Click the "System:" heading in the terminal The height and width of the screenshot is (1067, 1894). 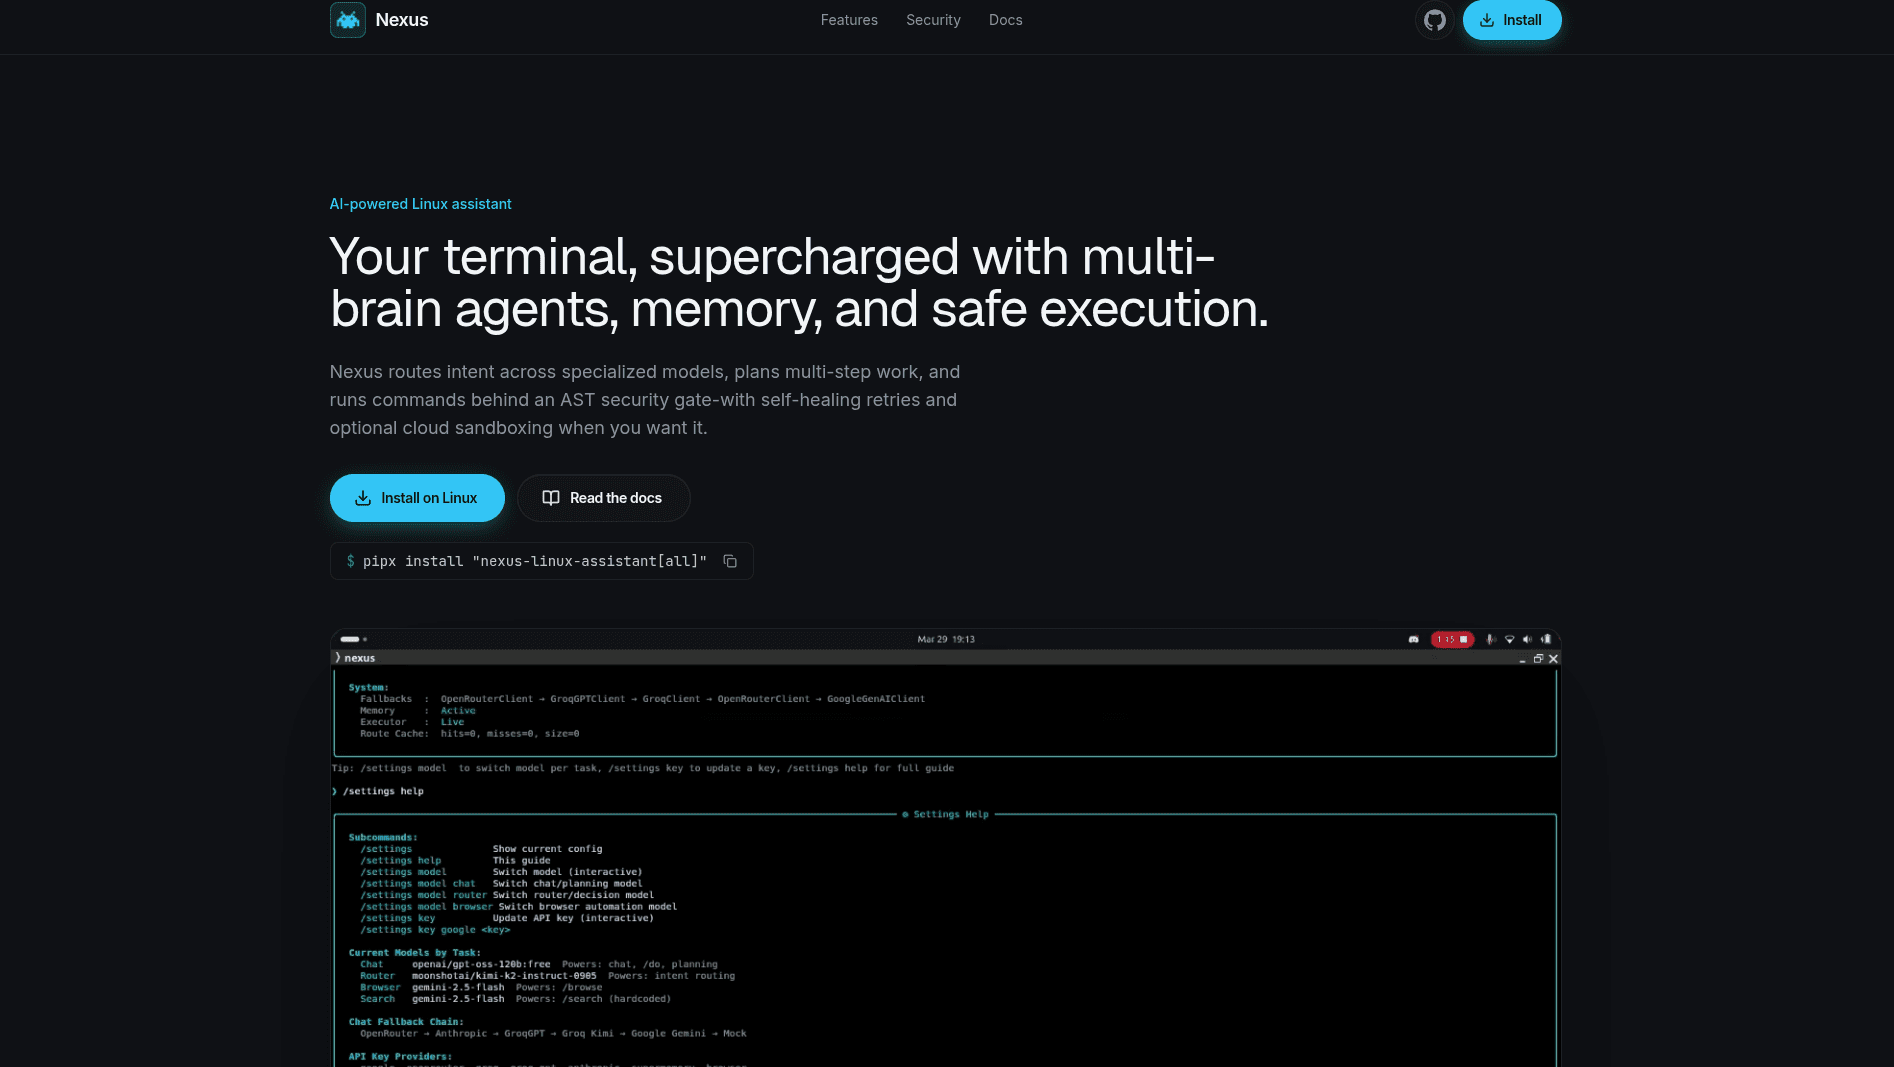[368, 687]
